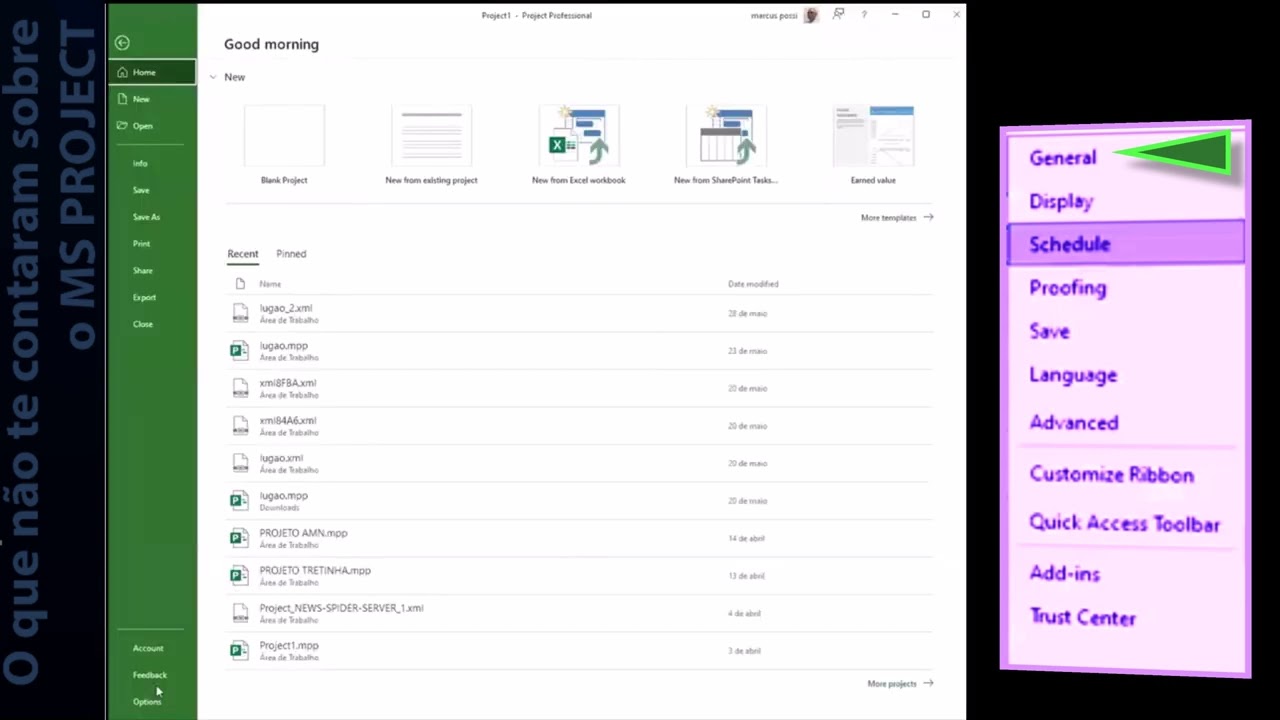1280x720 pixels.
Task: Open the Account page
Action: click(148, 648)
